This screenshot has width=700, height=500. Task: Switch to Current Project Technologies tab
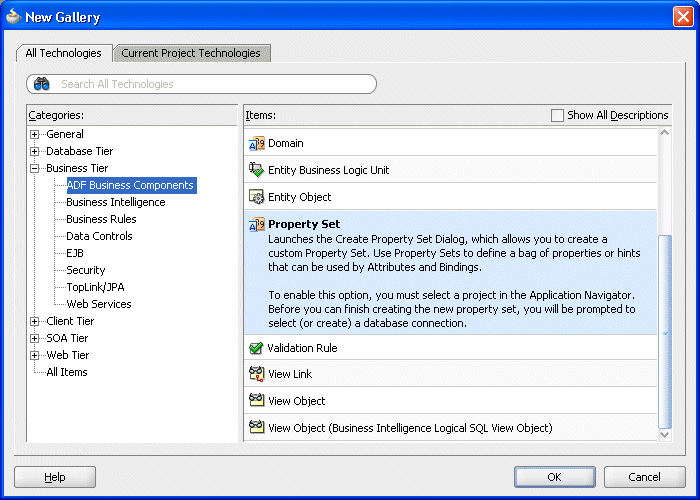pyautogui.click(x=191, y=53)
